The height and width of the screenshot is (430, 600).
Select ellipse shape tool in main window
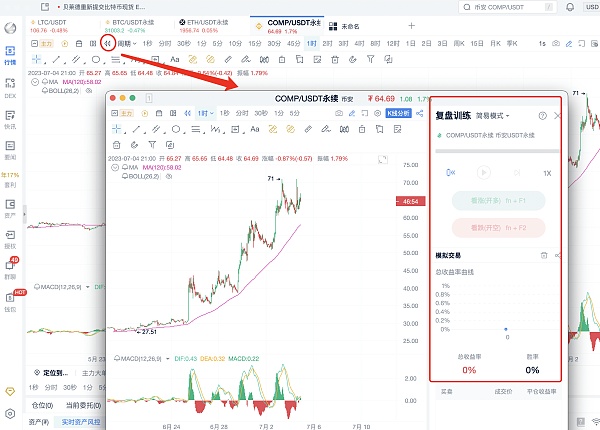96,59
